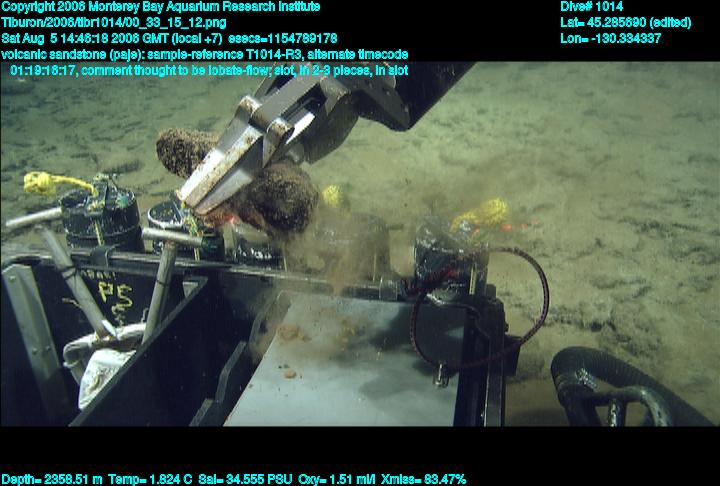Click the 'Dive# 1014' label
This screenshot has width=720, height=486.
[591, 7]
